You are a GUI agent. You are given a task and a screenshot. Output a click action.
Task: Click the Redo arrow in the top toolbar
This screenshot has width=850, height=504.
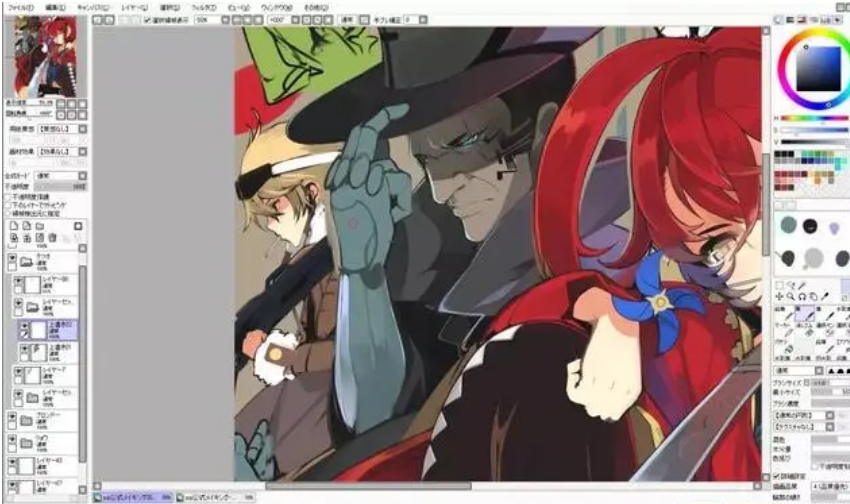click(x=109, y=20)
